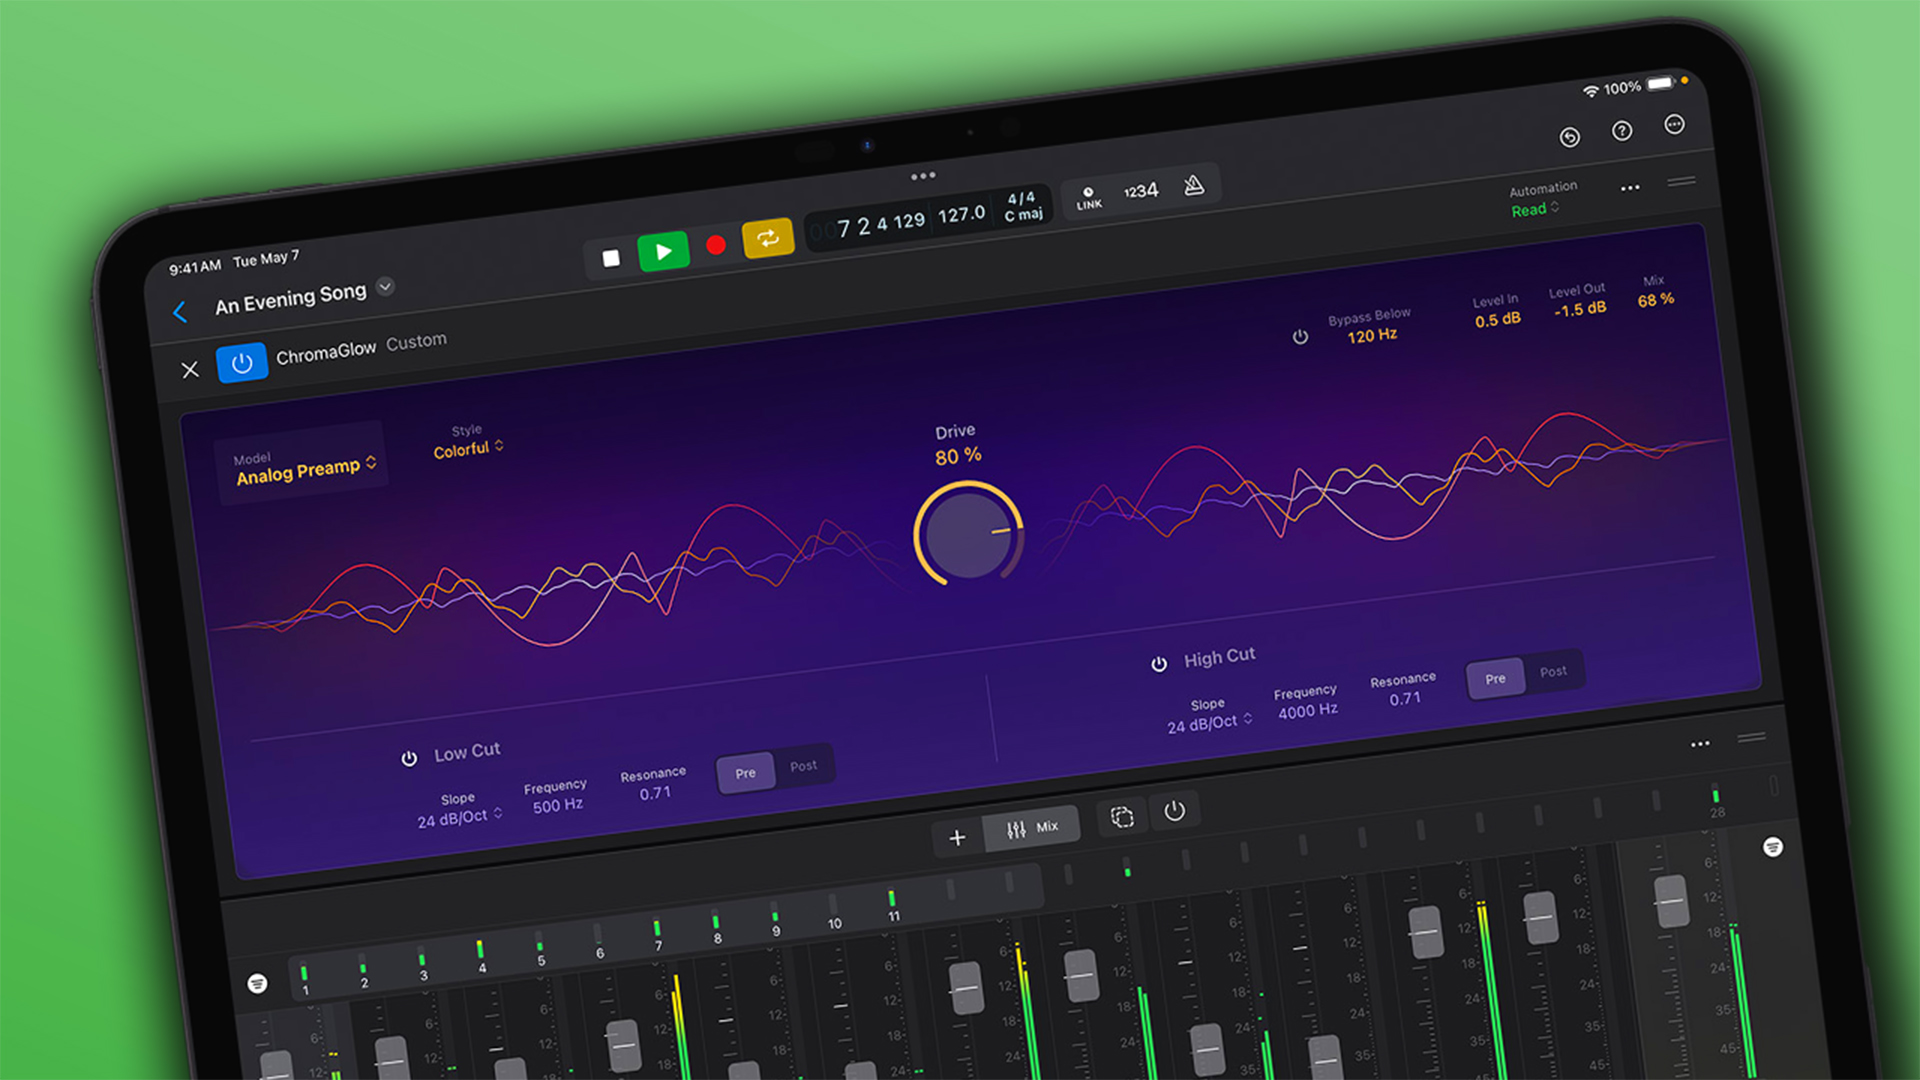Open the Low Cut Slope 24 dB/Oct dropdown
Image resolution: width=1920 pixels, height=1080 pixels.
460,818
